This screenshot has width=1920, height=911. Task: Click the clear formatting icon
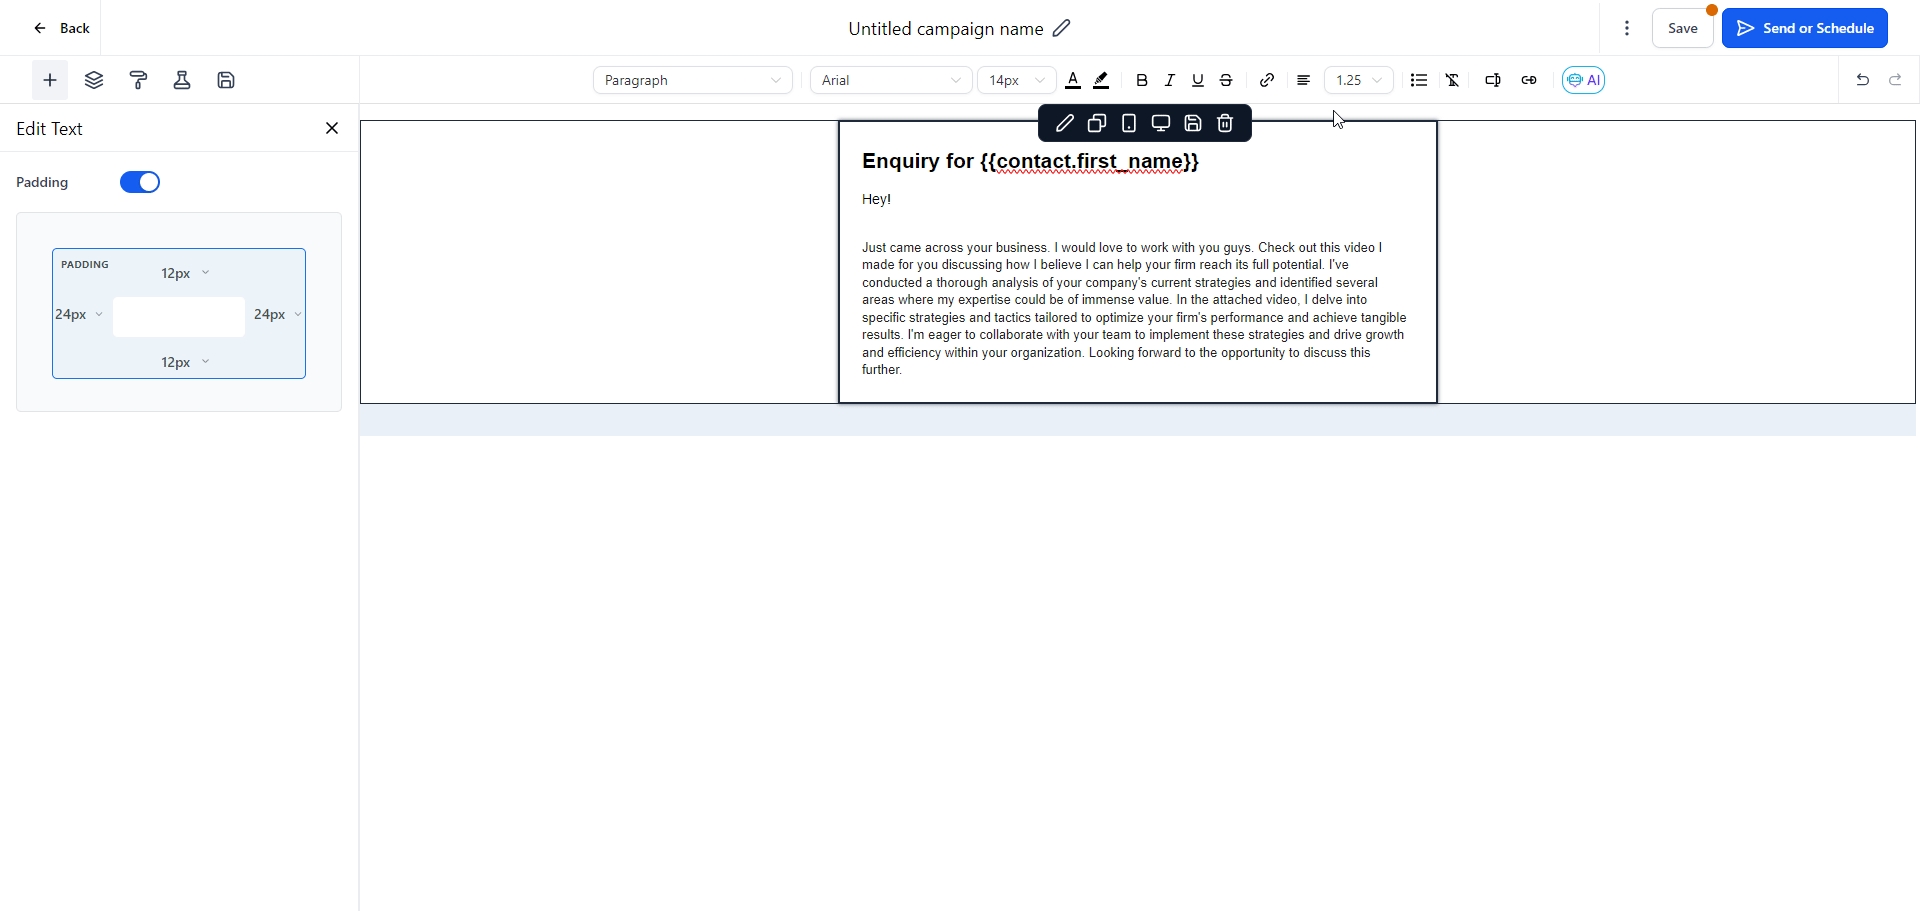click(1454, 81)
